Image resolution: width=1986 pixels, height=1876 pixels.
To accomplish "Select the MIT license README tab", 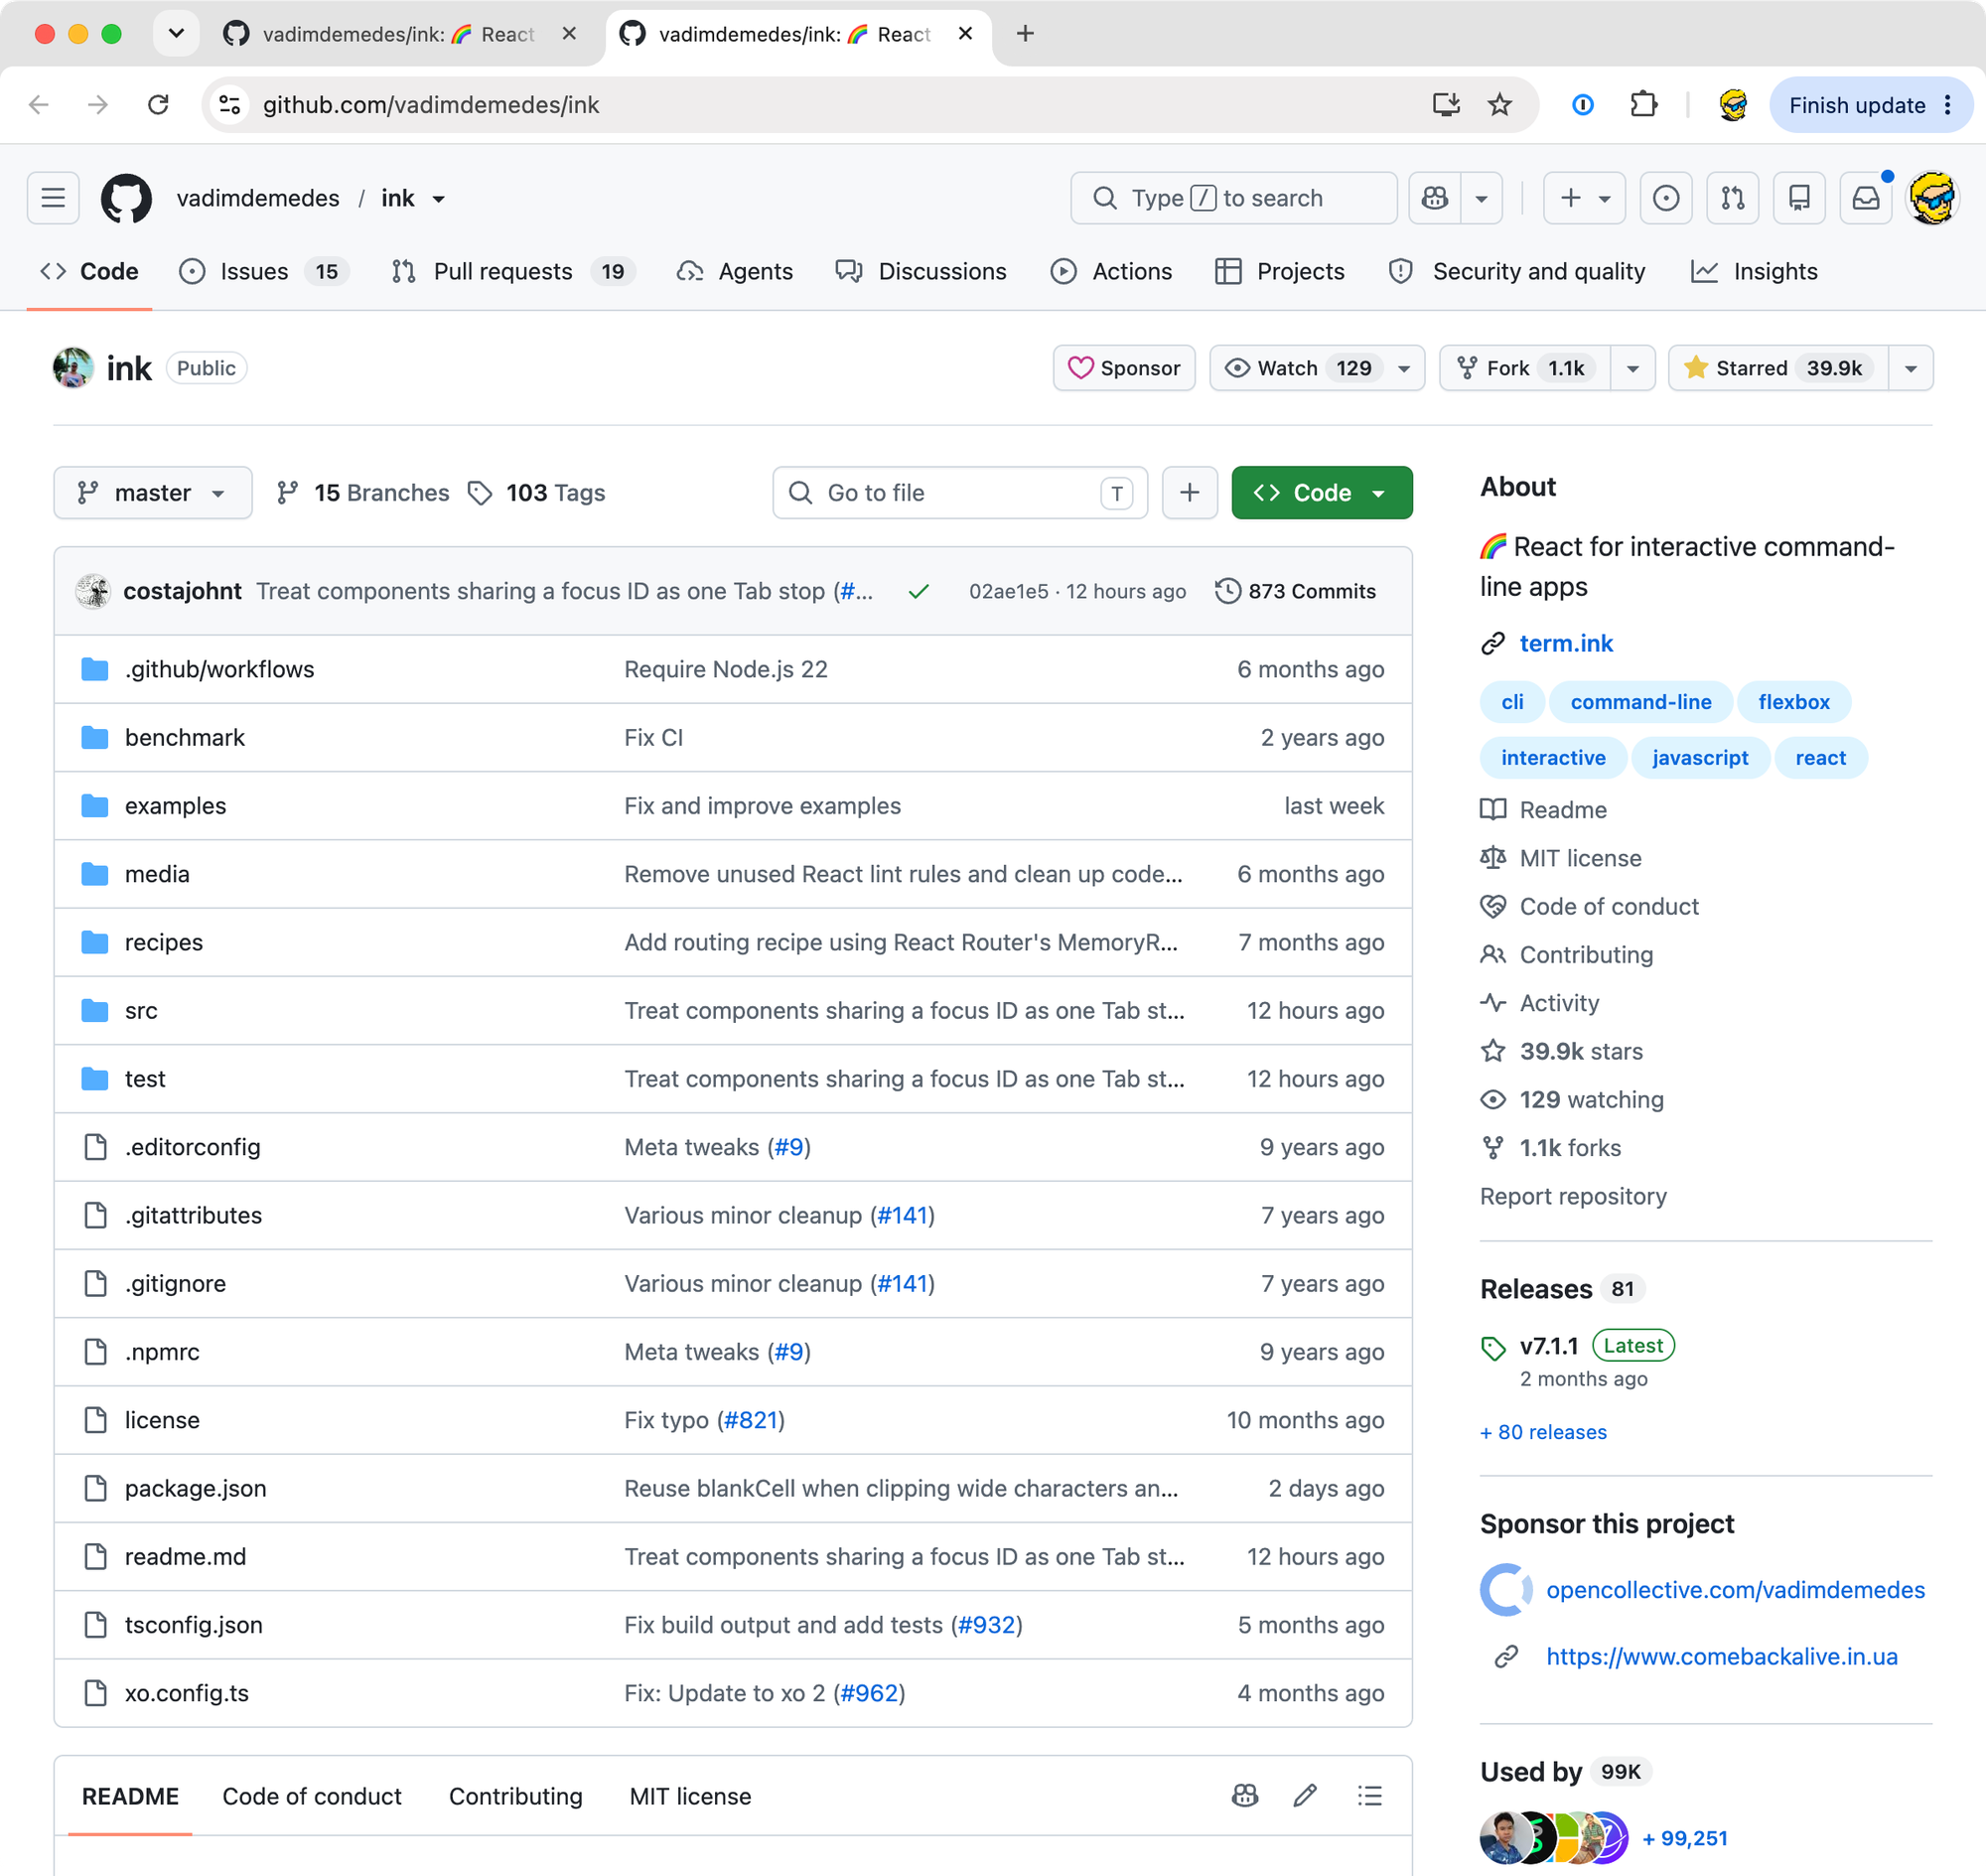I will coord(690,1796).
